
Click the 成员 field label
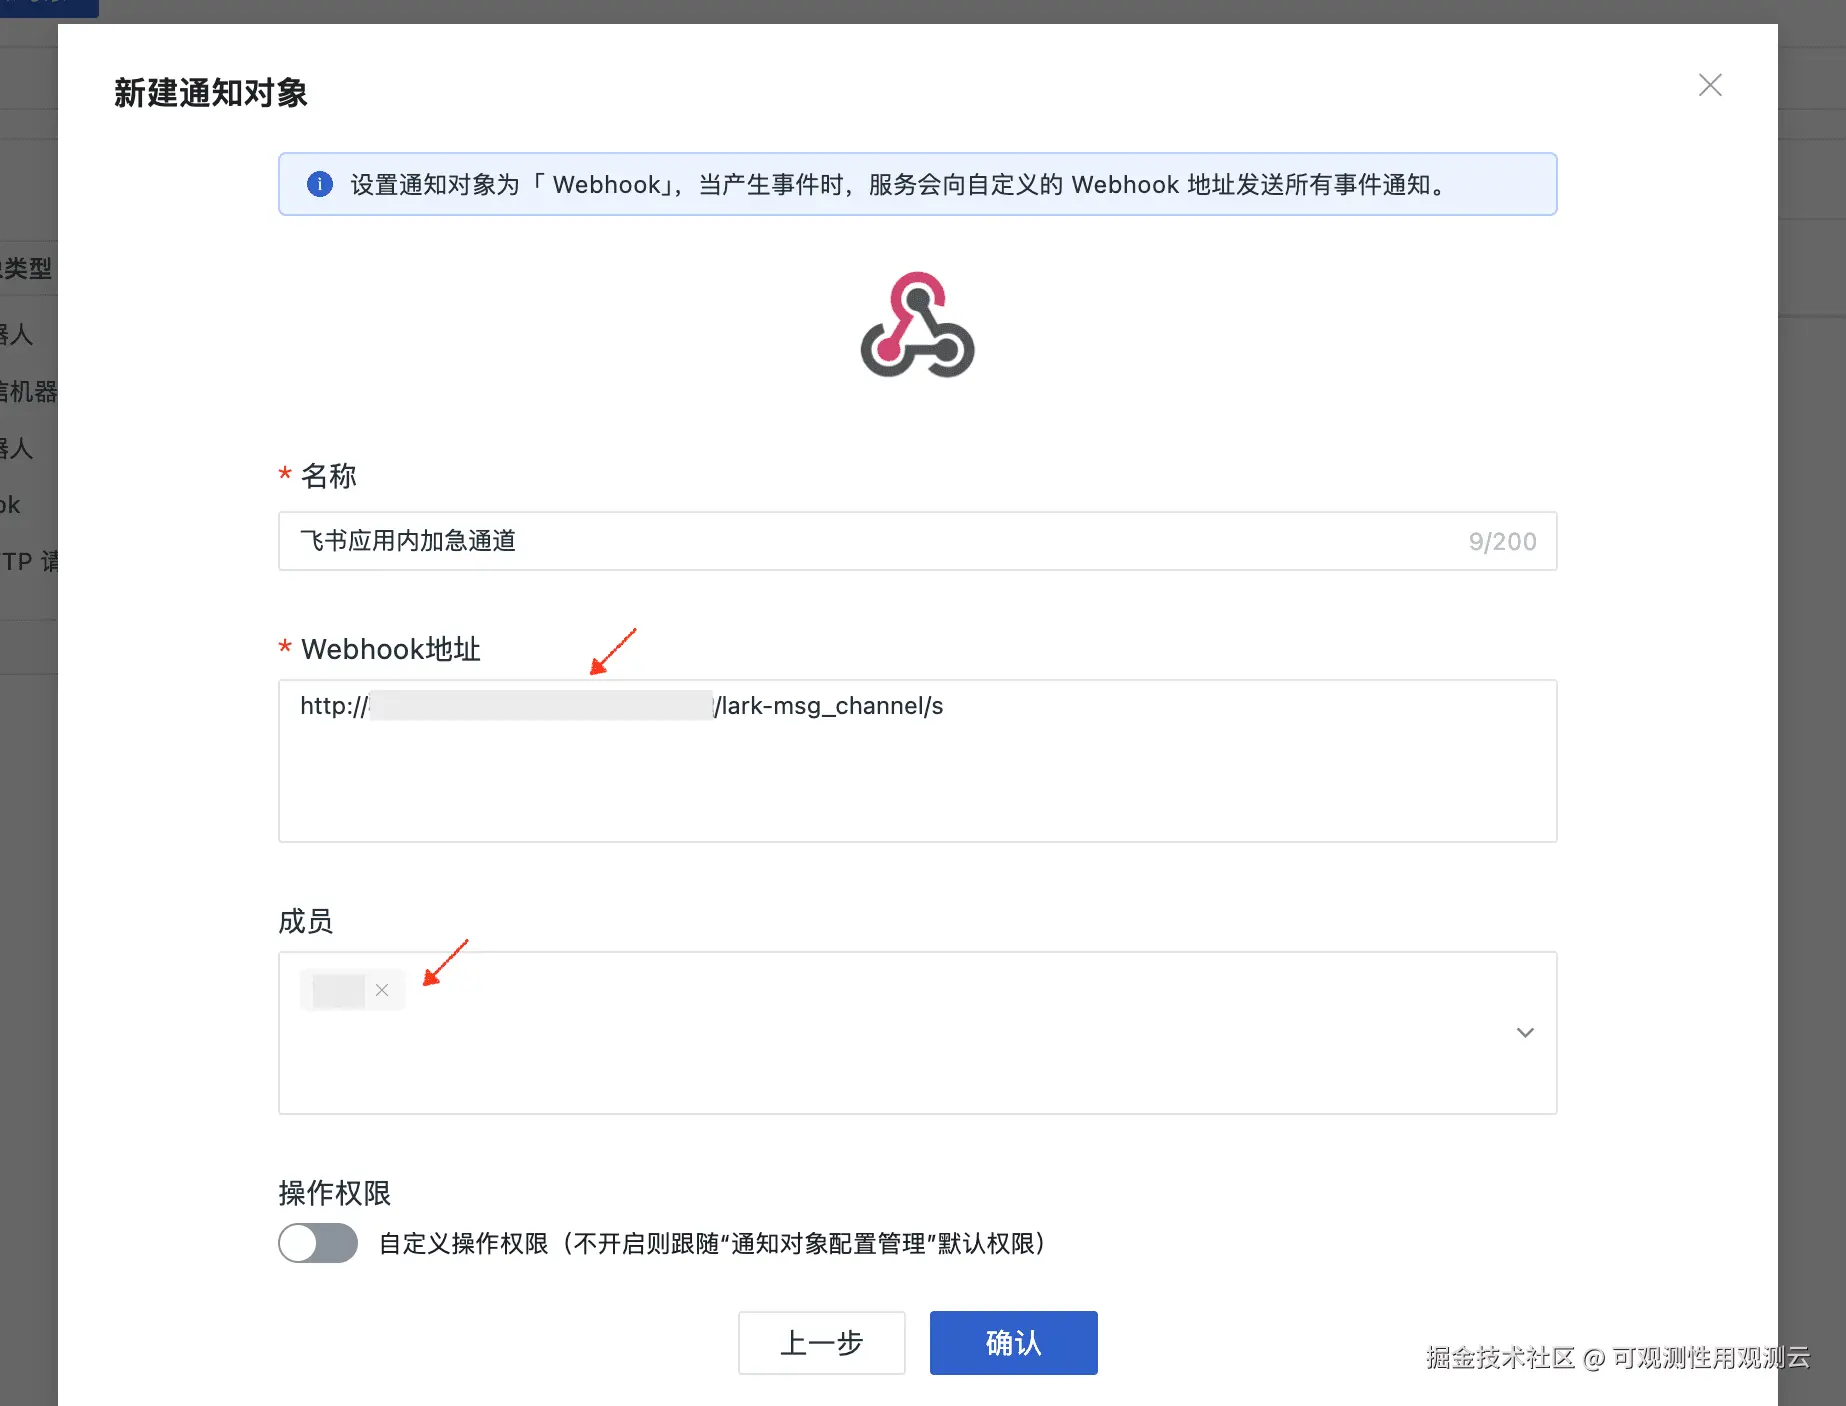pyautogui.click(x=305, y=920)
